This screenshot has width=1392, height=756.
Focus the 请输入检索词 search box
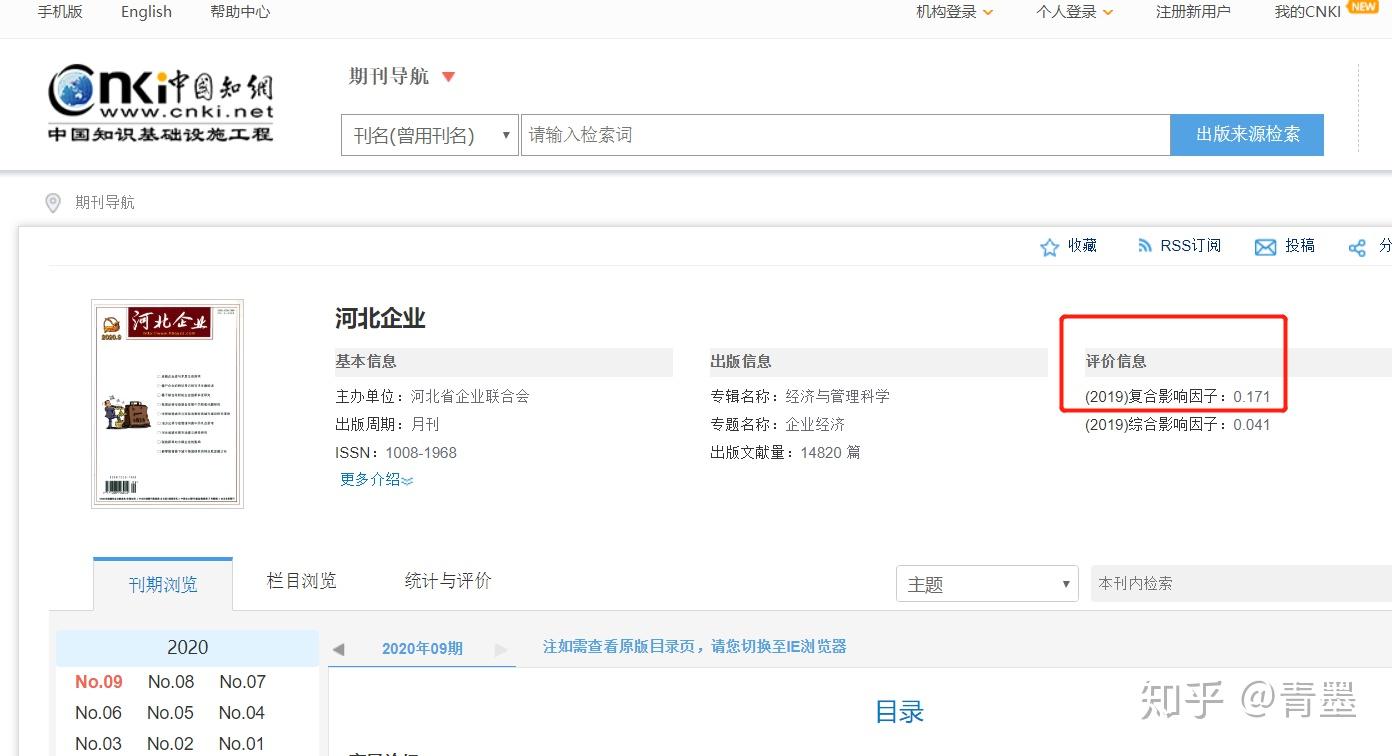845,135
